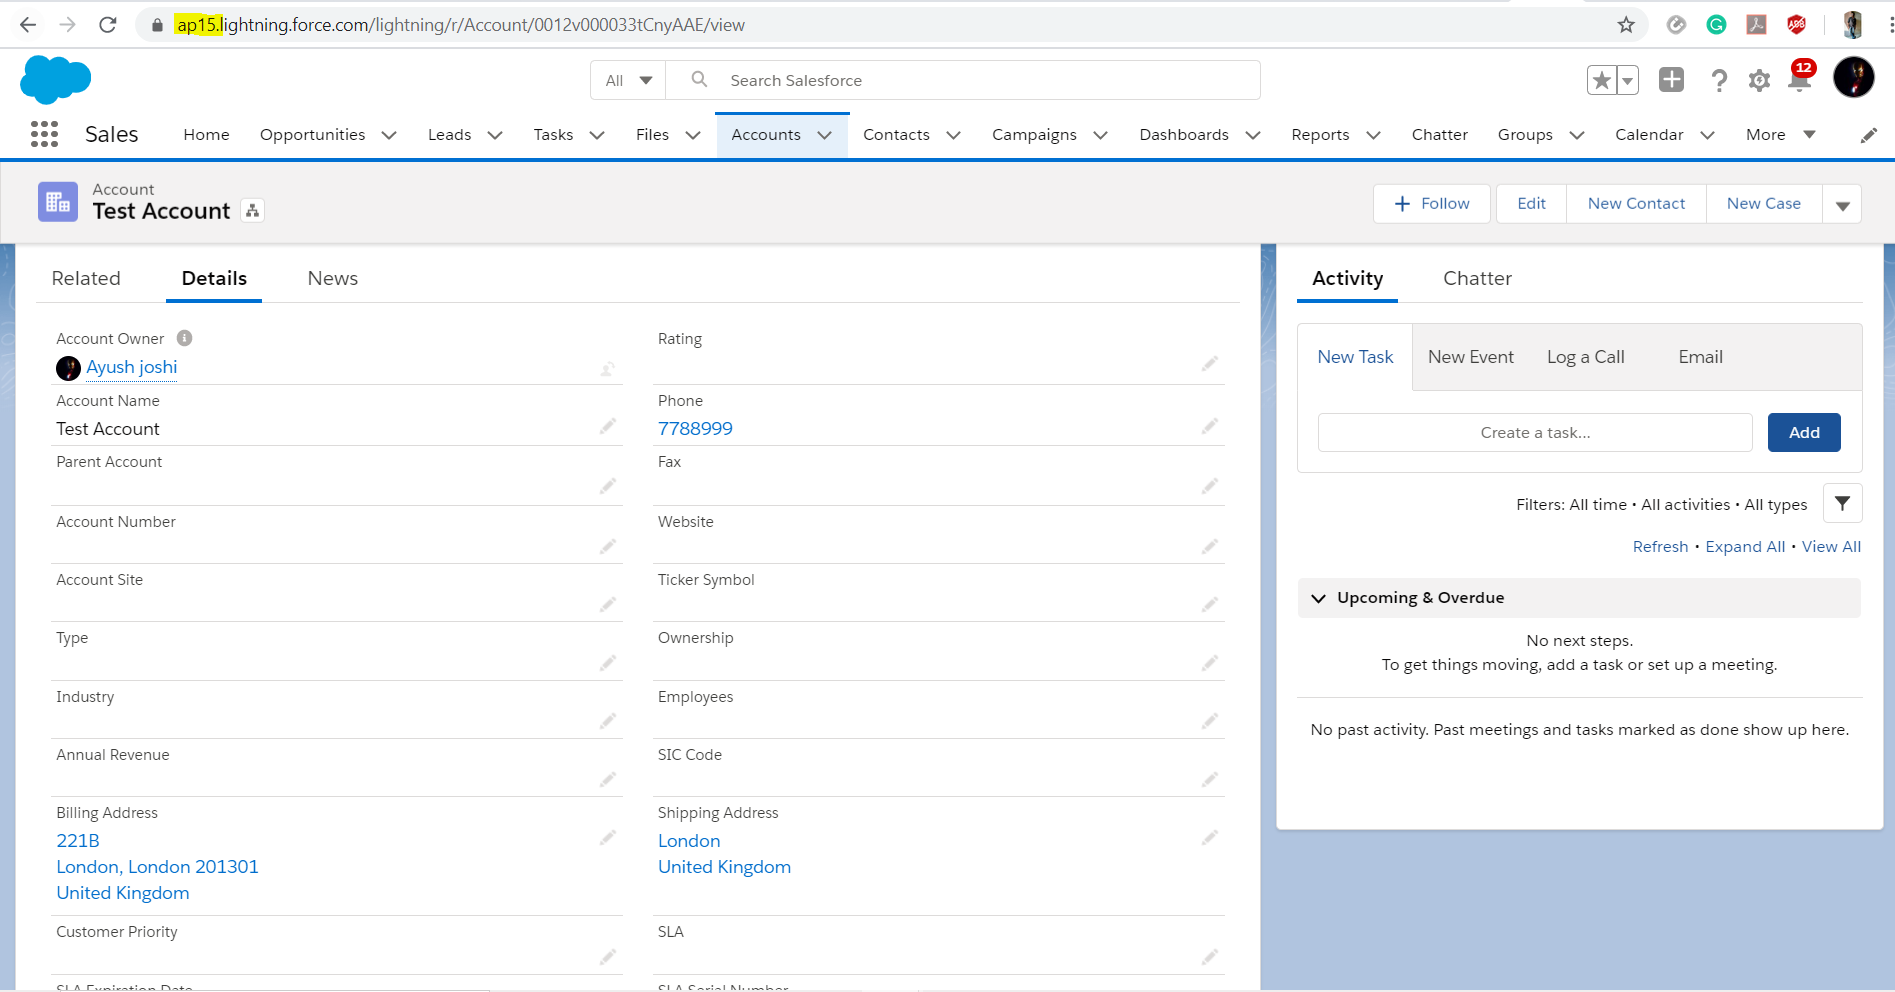Edit the Employees field pencil icon
The height and width of the screenshot is (992, 1895).
click(1210, 721)
